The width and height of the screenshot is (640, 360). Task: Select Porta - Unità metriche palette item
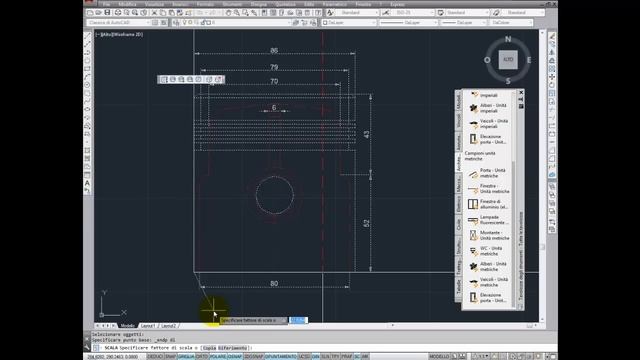coord(489,173)
